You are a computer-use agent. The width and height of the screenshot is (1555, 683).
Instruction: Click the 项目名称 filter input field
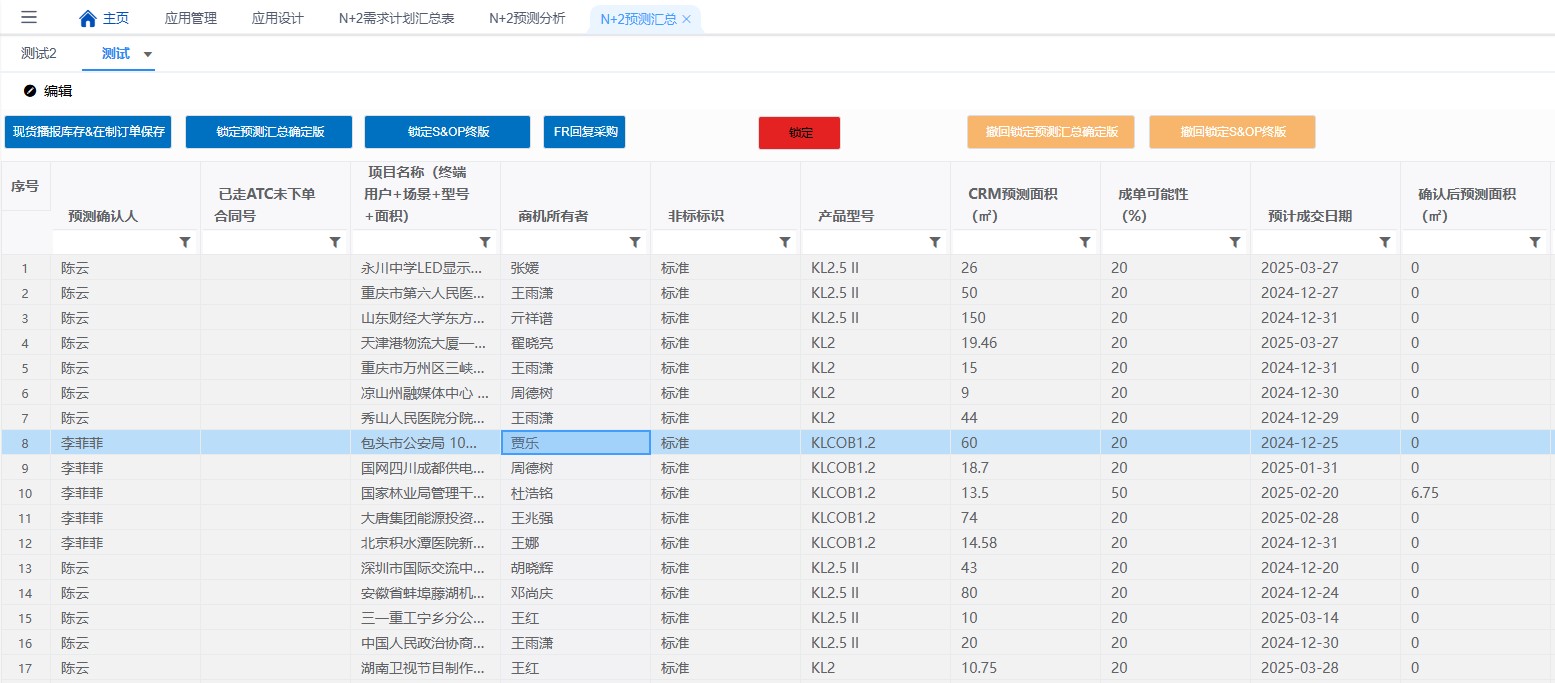(x=413, y=242)
